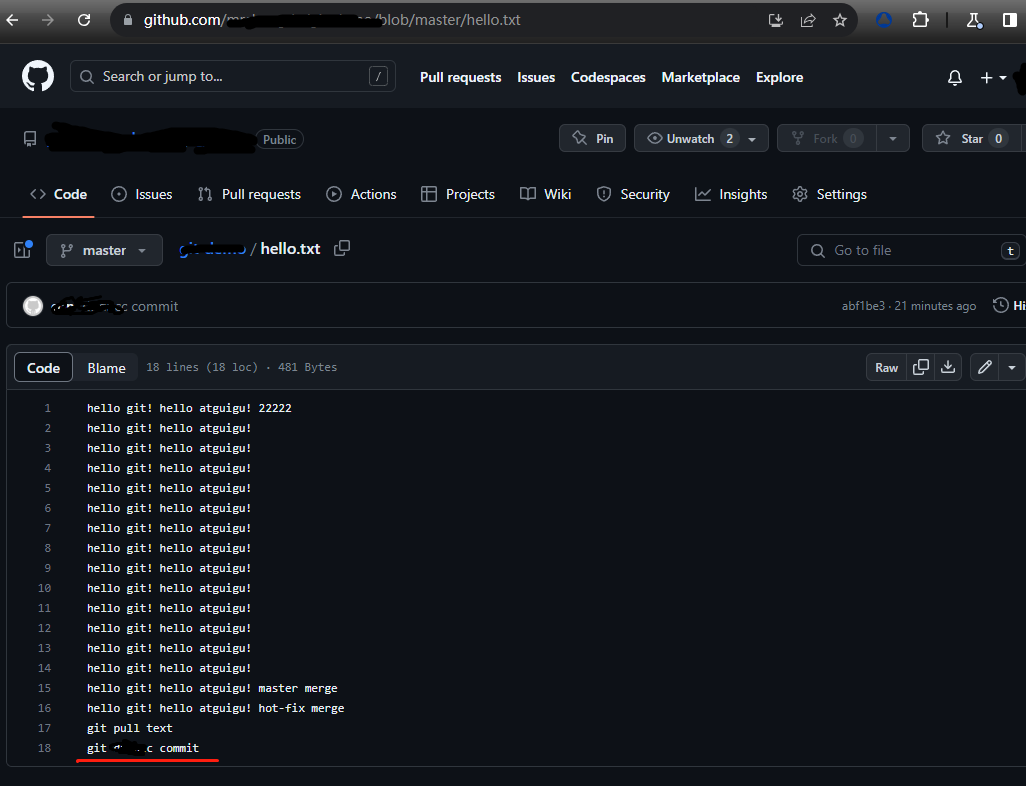Click the browser address bar URL
This screenshot has width=1026, height=786.
[332, 20]
